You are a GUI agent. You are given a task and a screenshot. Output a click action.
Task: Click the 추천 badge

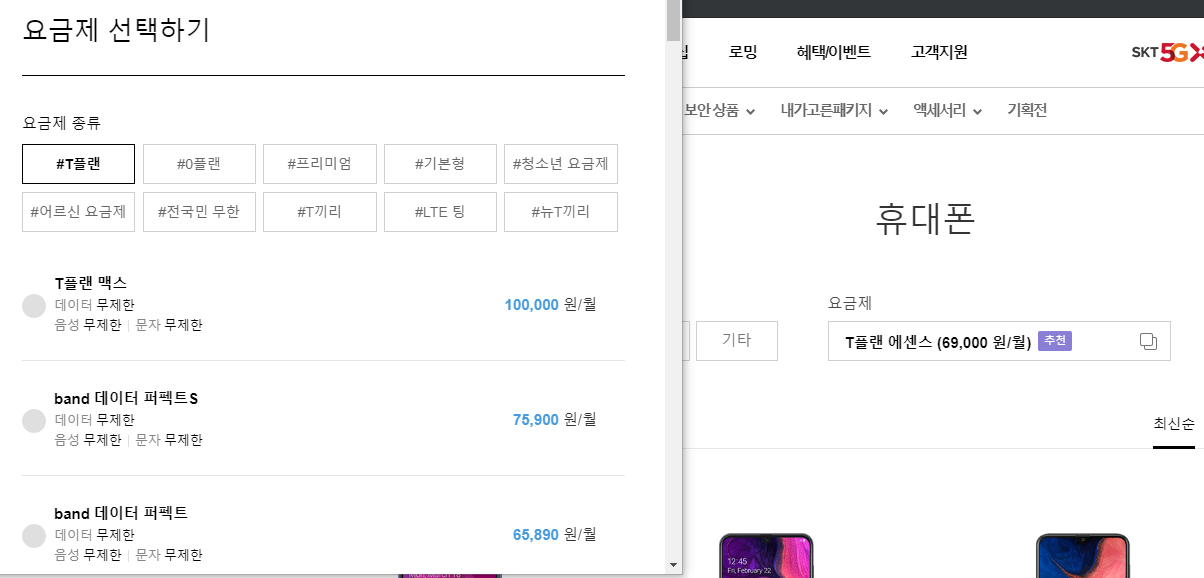1055,341
